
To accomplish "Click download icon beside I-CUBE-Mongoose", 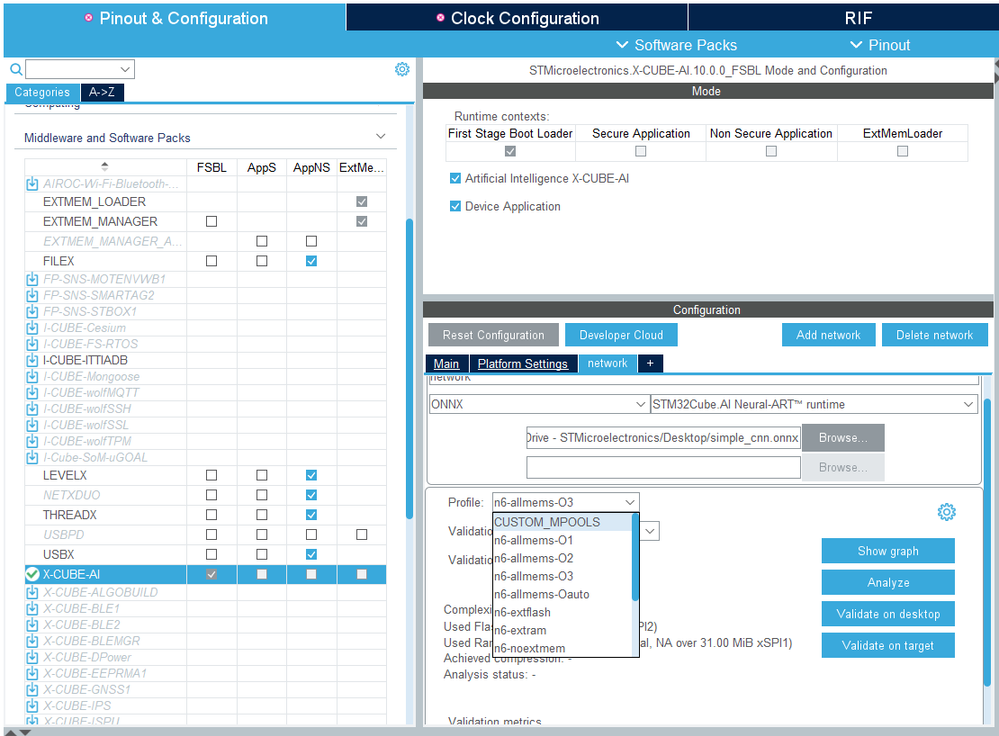I will pos(32,377).
